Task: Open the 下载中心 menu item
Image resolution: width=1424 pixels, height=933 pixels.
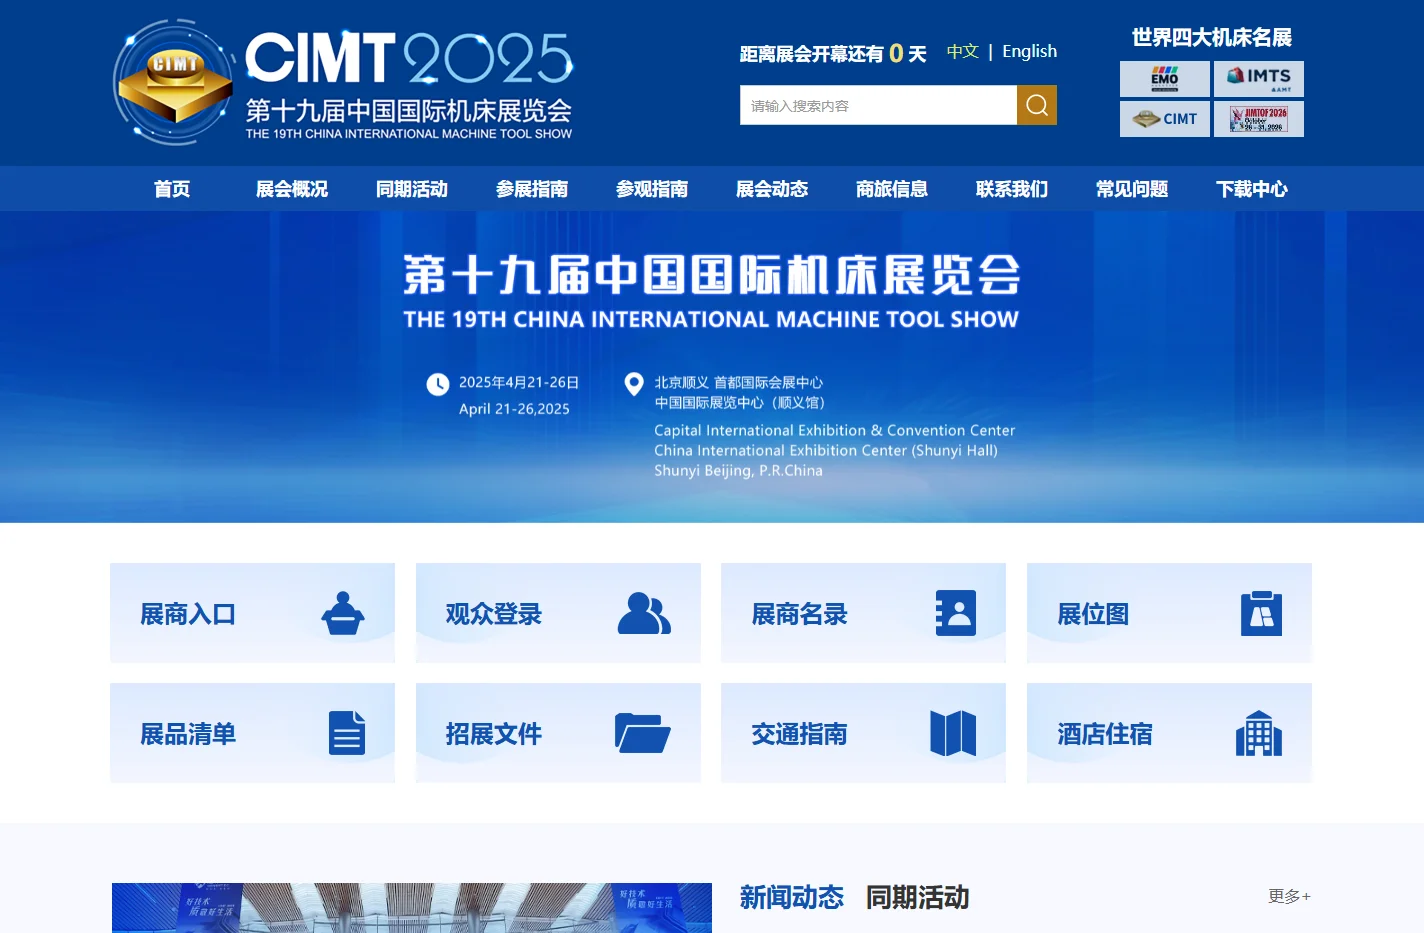Action: (x=1252, y=189)
